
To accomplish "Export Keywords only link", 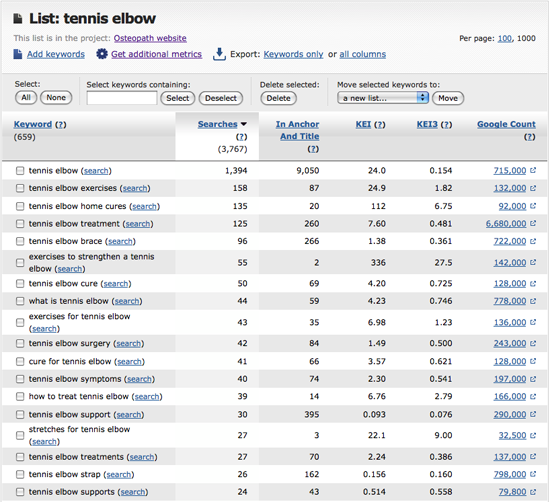I will [293, 54].
